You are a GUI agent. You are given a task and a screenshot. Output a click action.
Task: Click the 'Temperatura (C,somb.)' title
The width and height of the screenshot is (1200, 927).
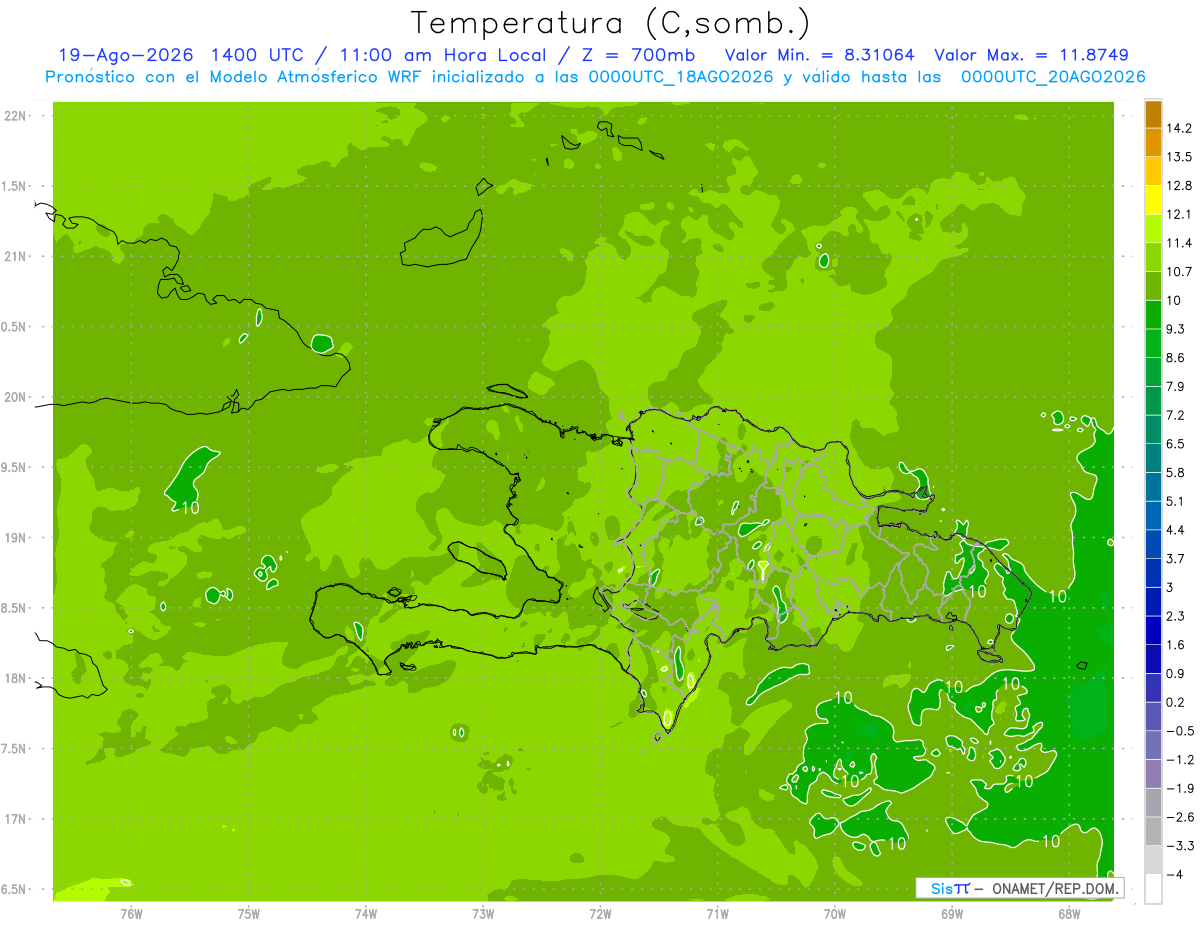click(x=611, y=24)
